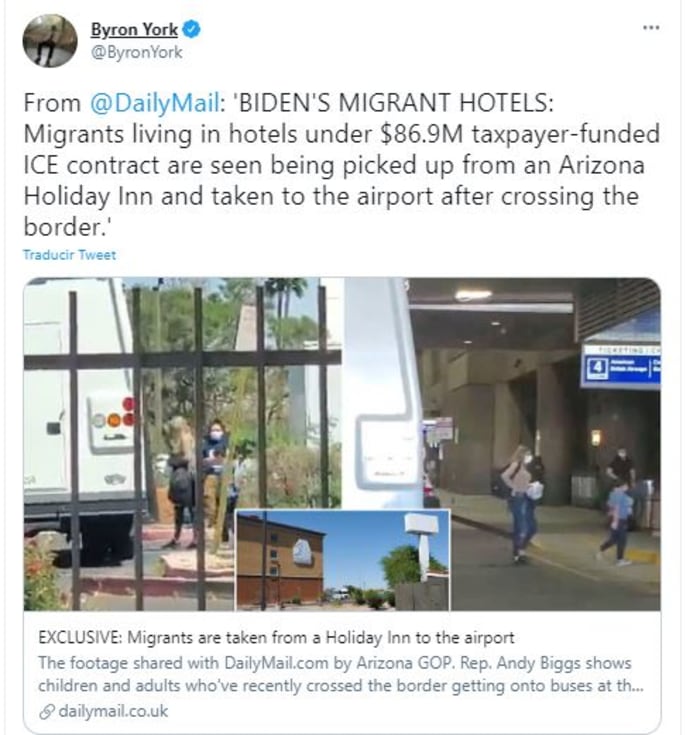Click the Byron York display name

coord(134,30)
